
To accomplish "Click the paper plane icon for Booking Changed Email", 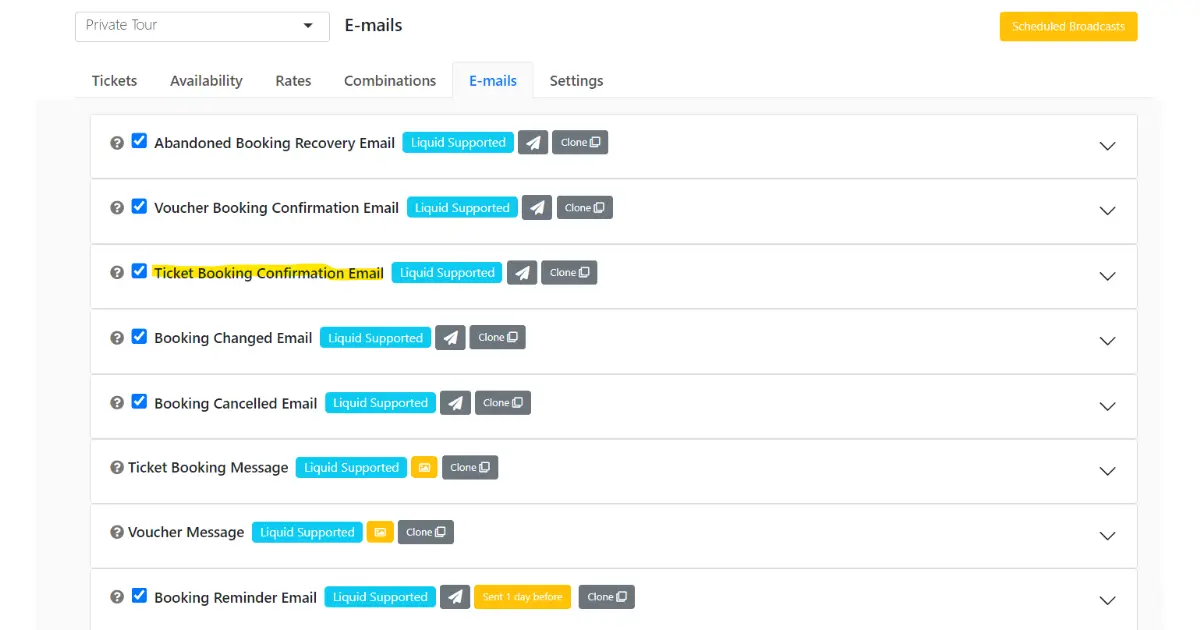I will pos(450,337).
